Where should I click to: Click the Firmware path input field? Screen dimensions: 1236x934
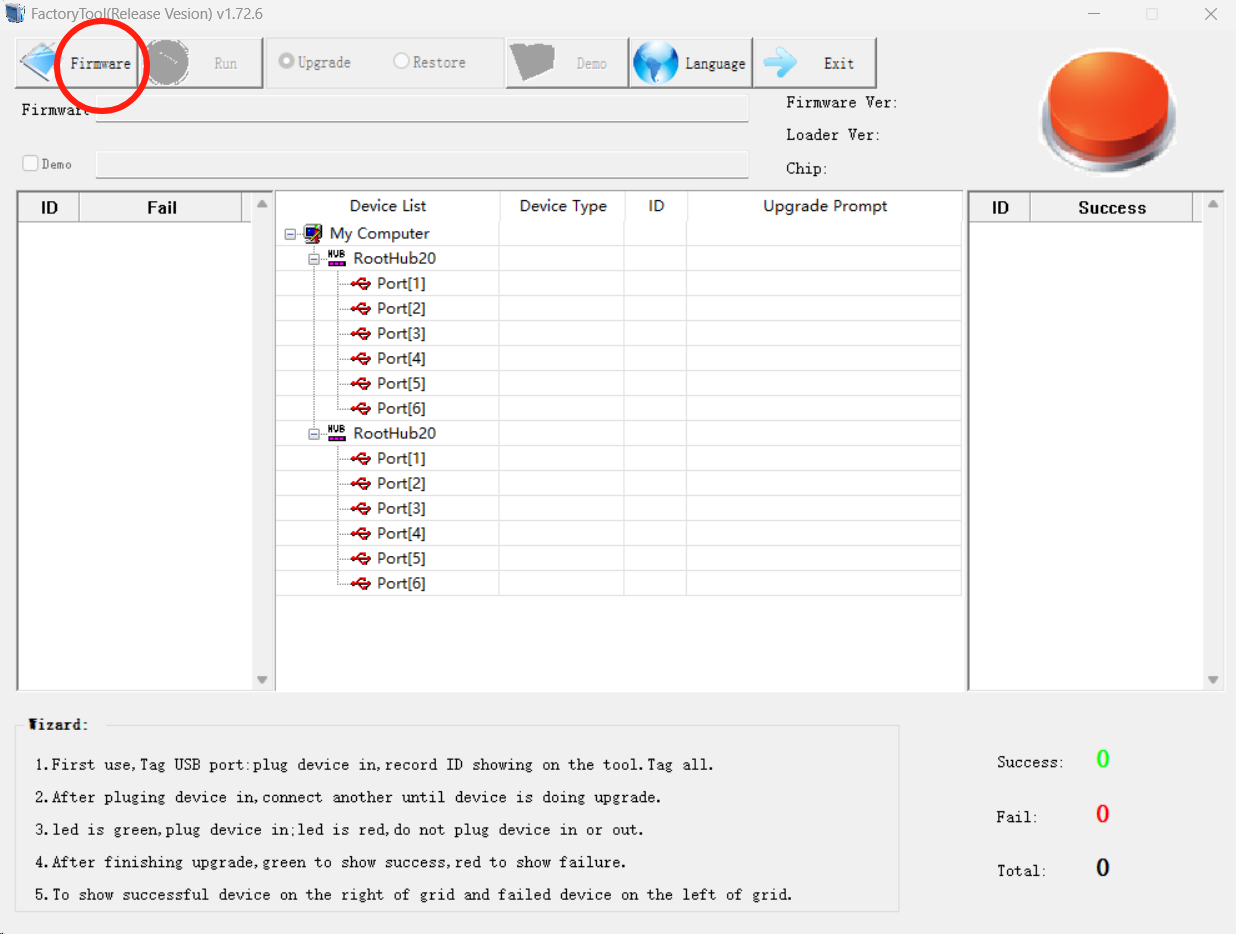tap(421, 109)
